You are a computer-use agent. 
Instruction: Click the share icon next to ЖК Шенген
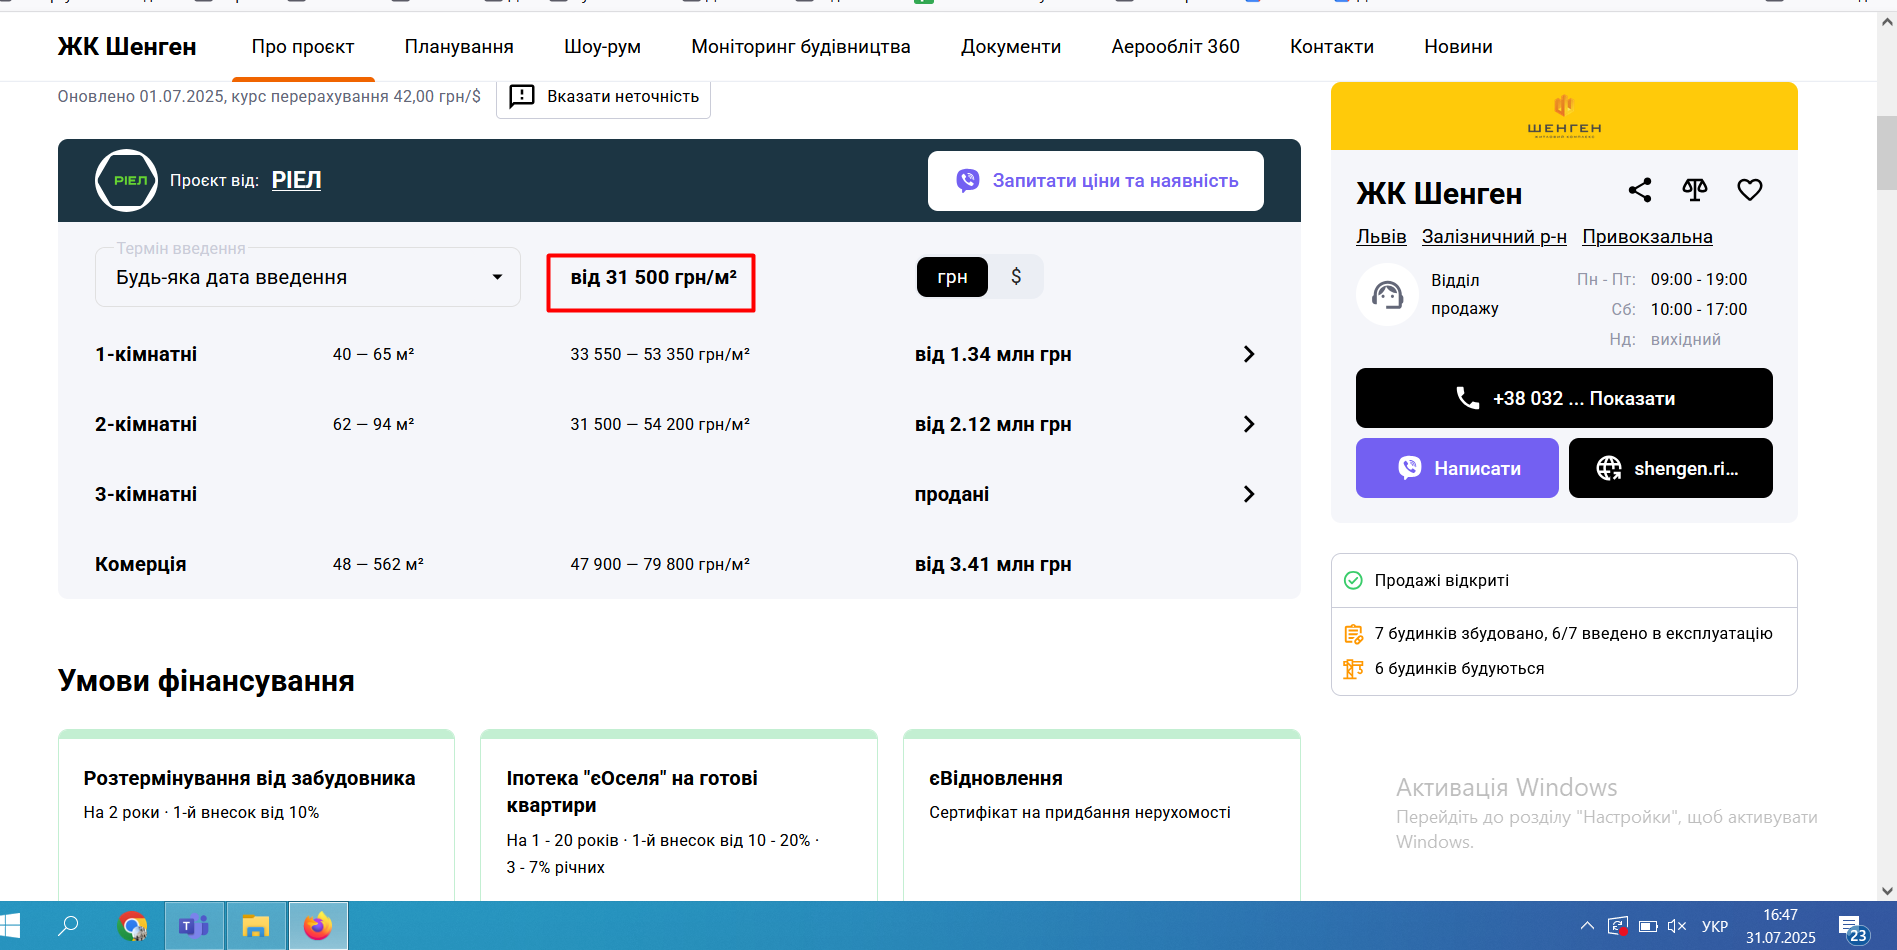click(x=1640, y=190)
